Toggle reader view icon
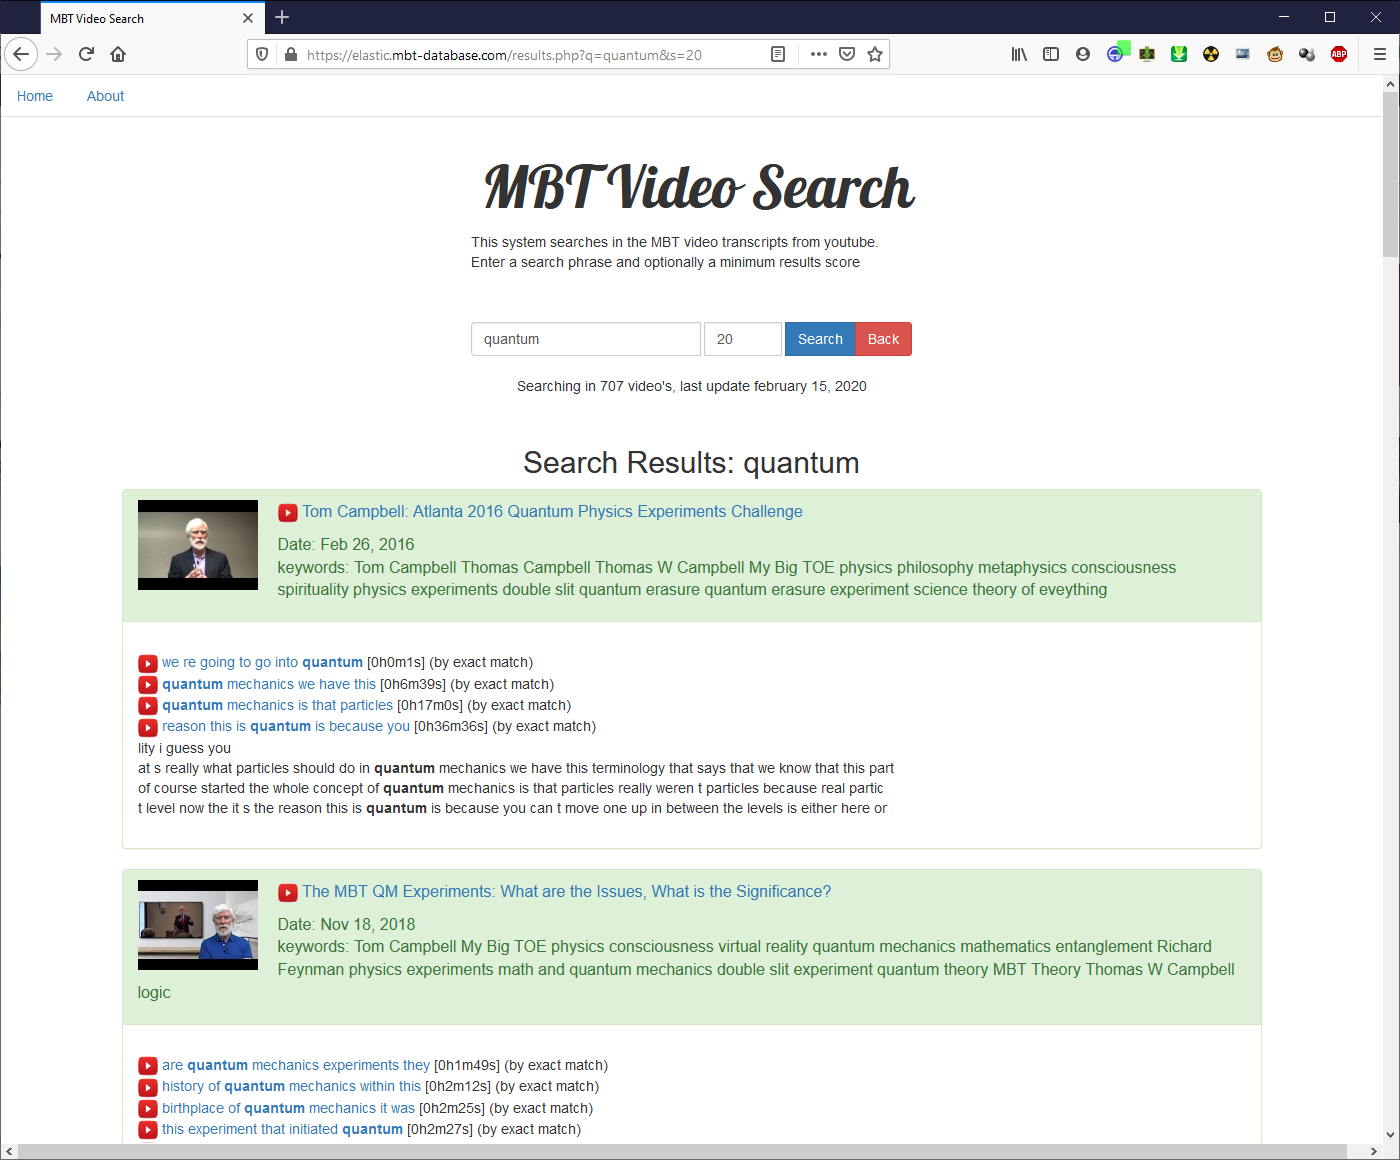Viewport: 1400px width, 1160px height. (778, 54)
